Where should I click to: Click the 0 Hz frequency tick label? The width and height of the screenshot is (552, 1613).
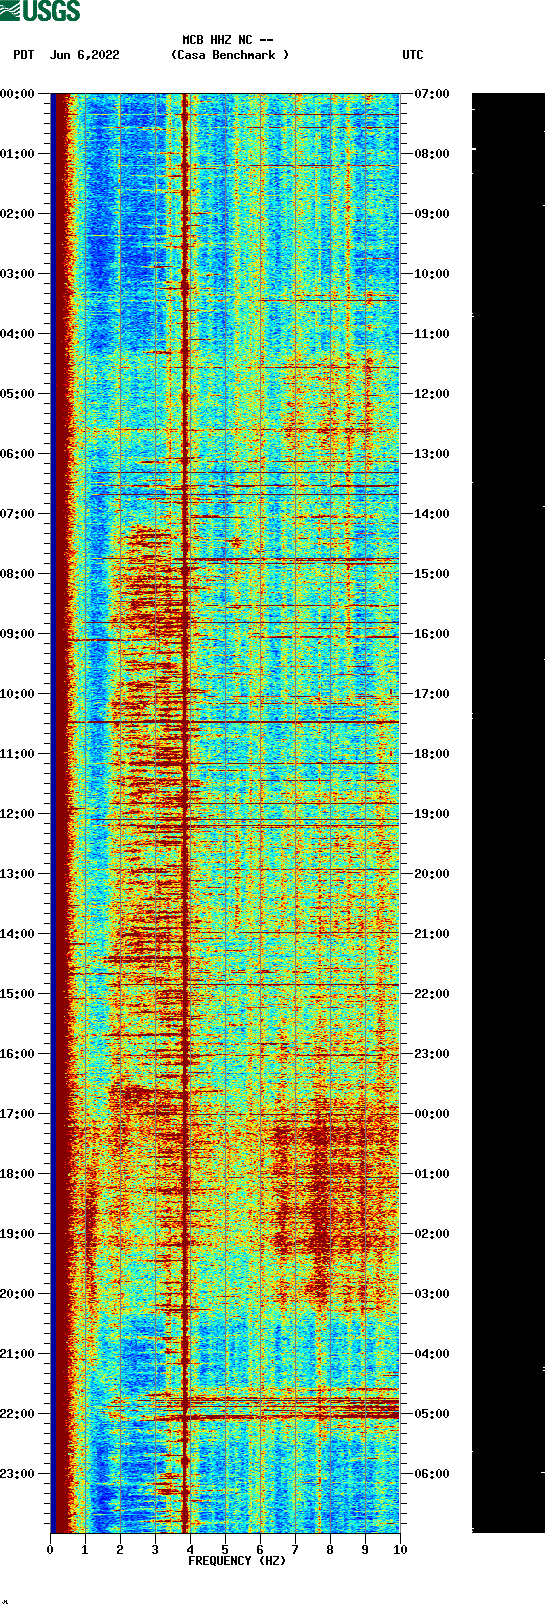point(50,1551)
